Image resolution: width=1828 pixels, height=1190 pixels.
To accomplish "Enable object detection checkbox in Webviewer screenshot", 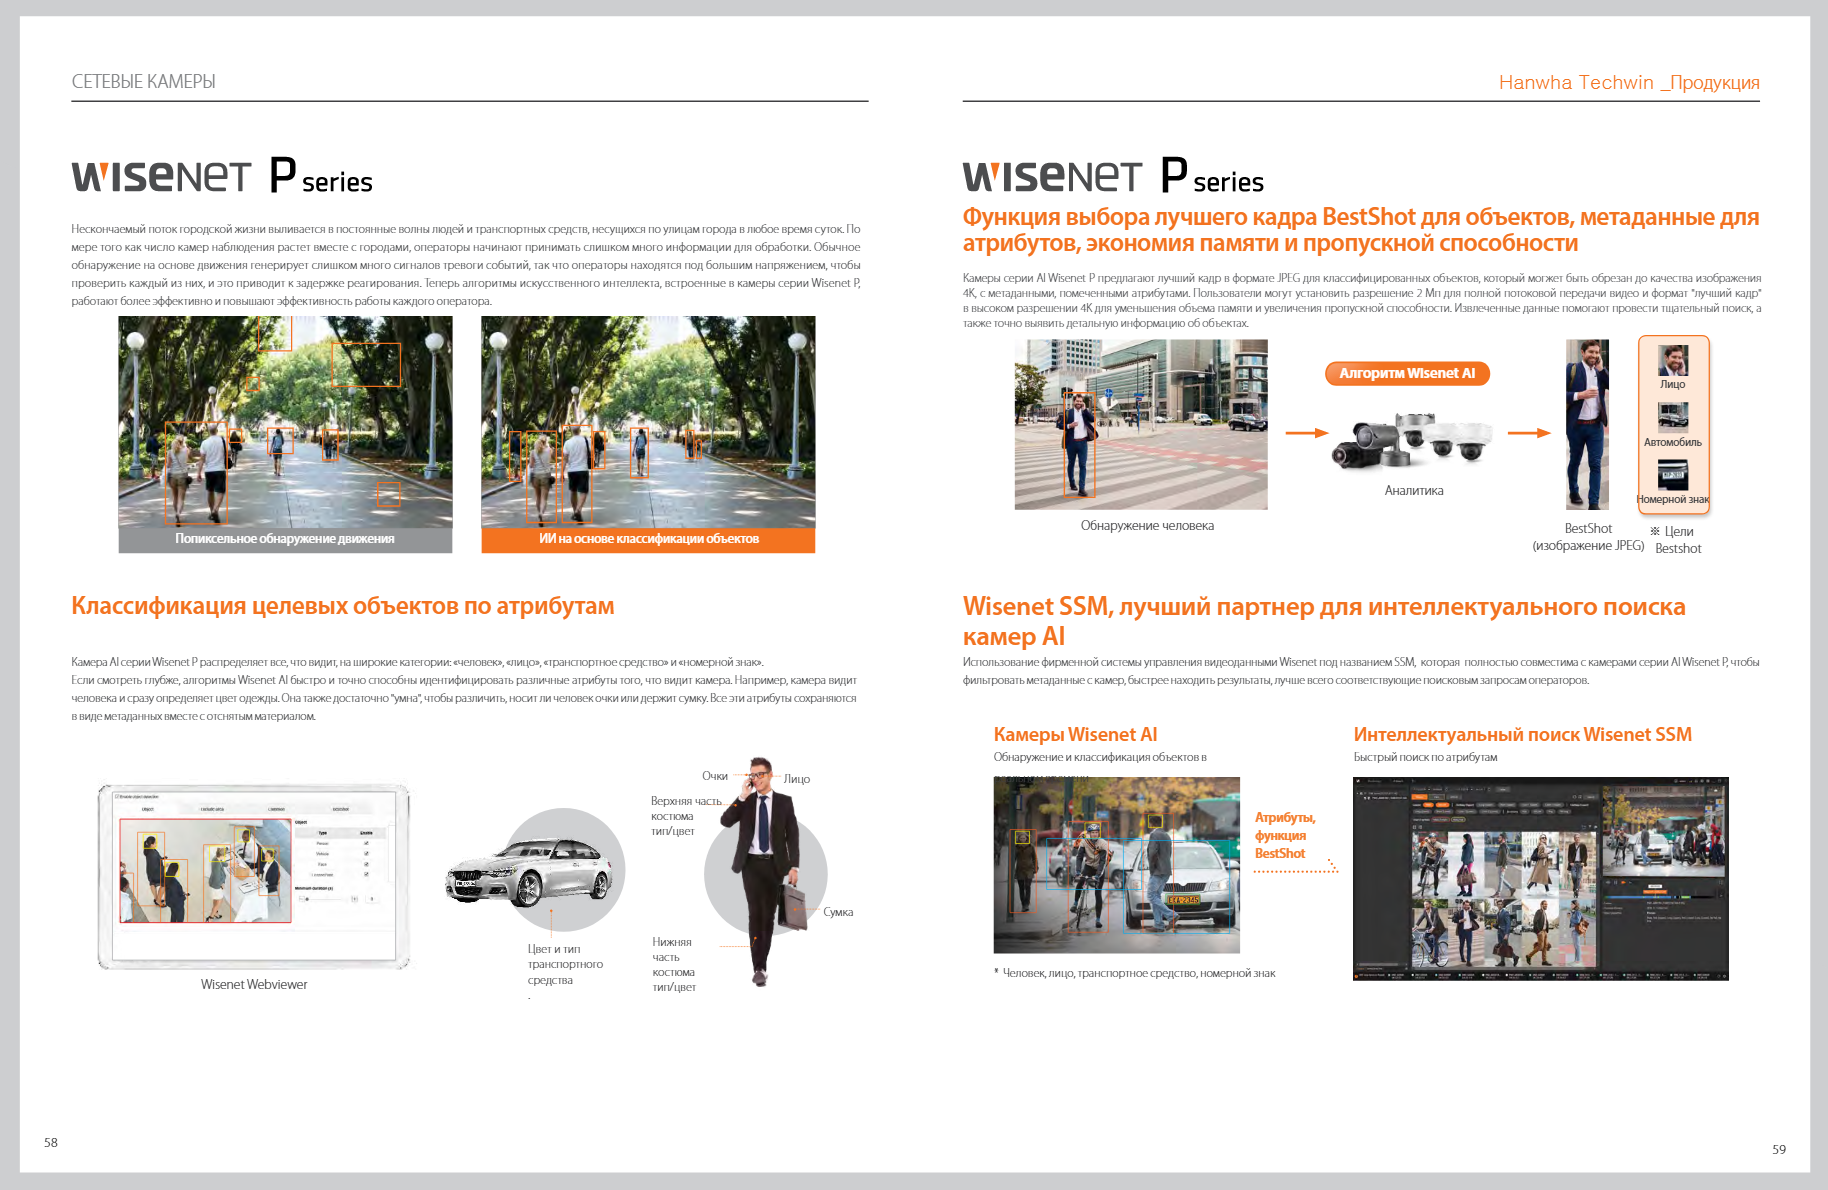I will tap(117, 796).
